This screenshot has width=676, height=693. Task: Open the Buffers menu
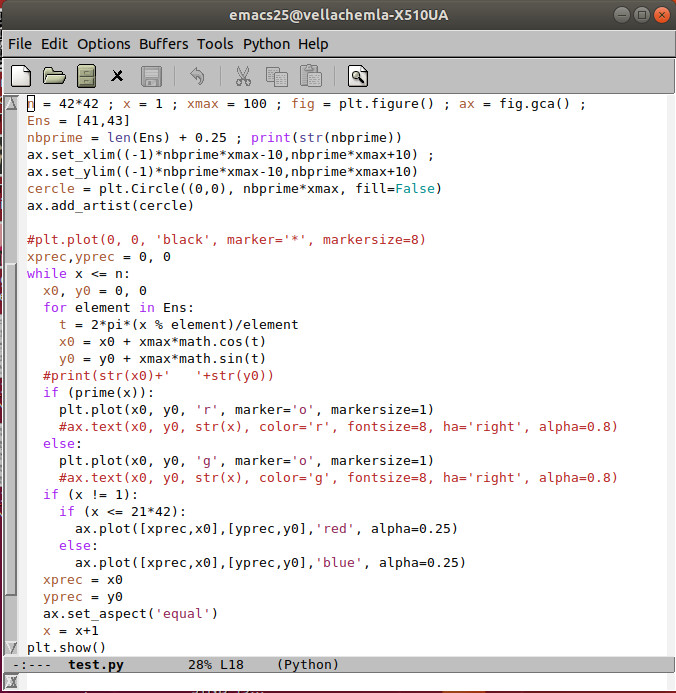pos(163,44)
